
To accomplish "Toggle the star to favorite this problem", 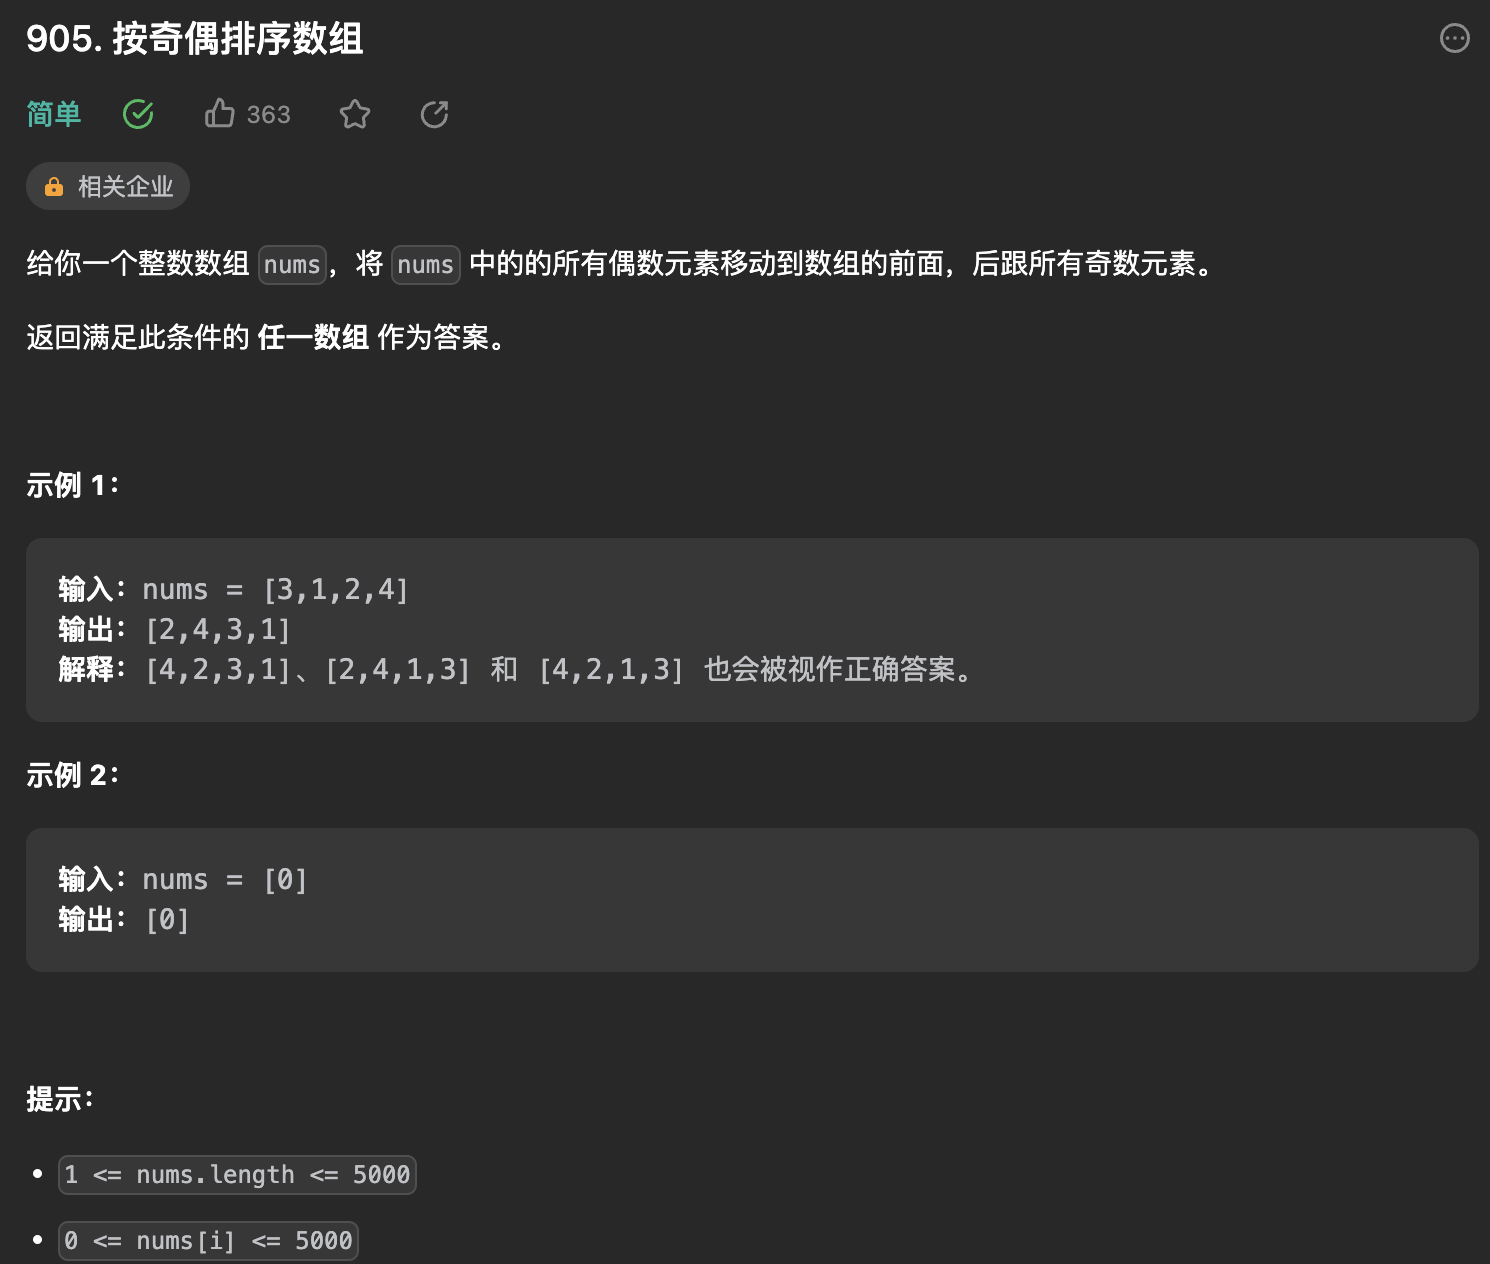I will [355, 114].
